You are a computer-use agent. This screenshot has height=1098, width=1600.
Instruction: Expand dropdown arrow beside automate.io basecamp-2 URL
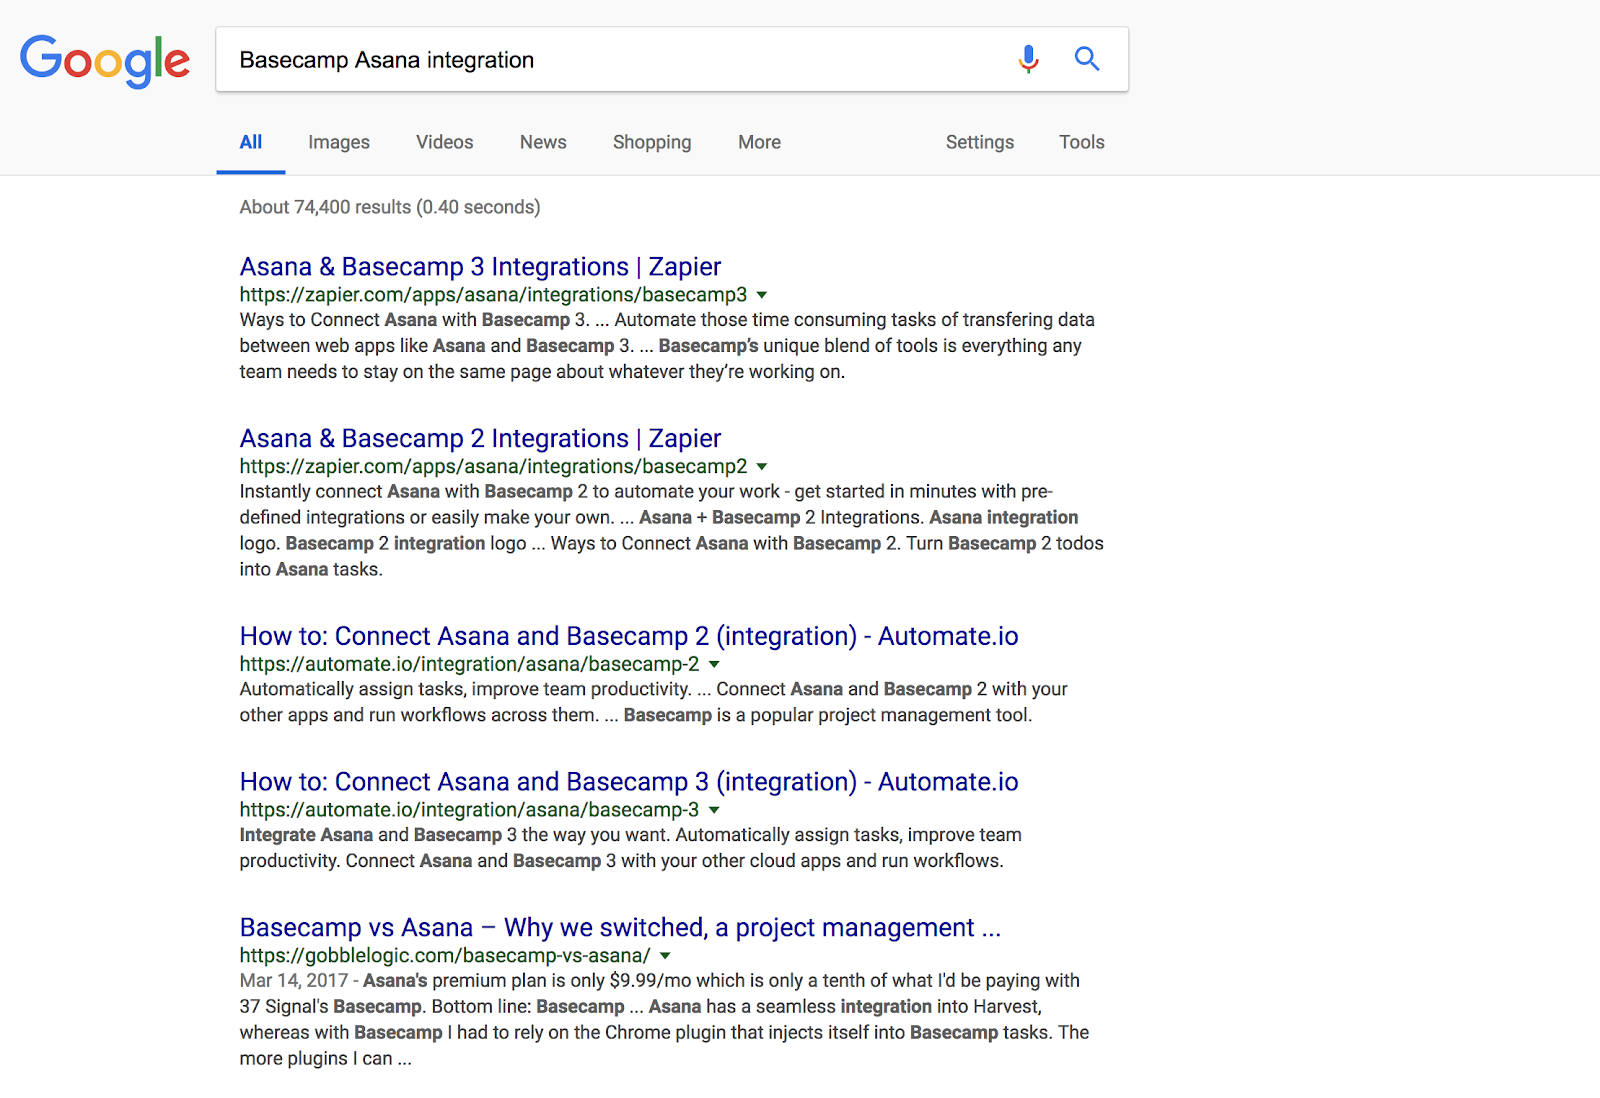click(x=714, y=665)
